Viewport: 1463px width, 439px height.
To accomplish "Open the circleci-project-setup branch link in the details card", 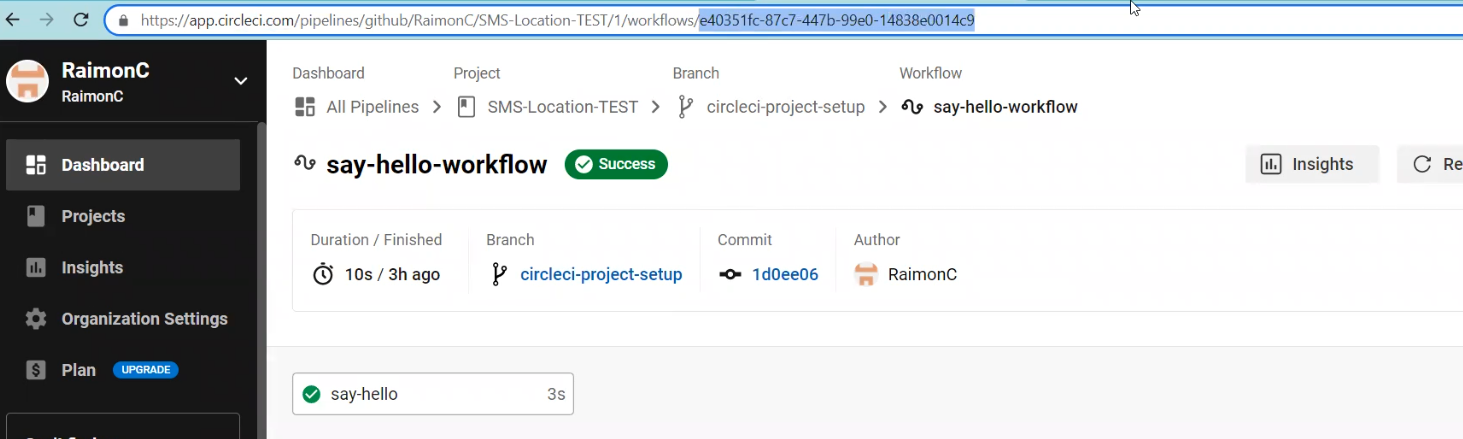I will (601, 274).
